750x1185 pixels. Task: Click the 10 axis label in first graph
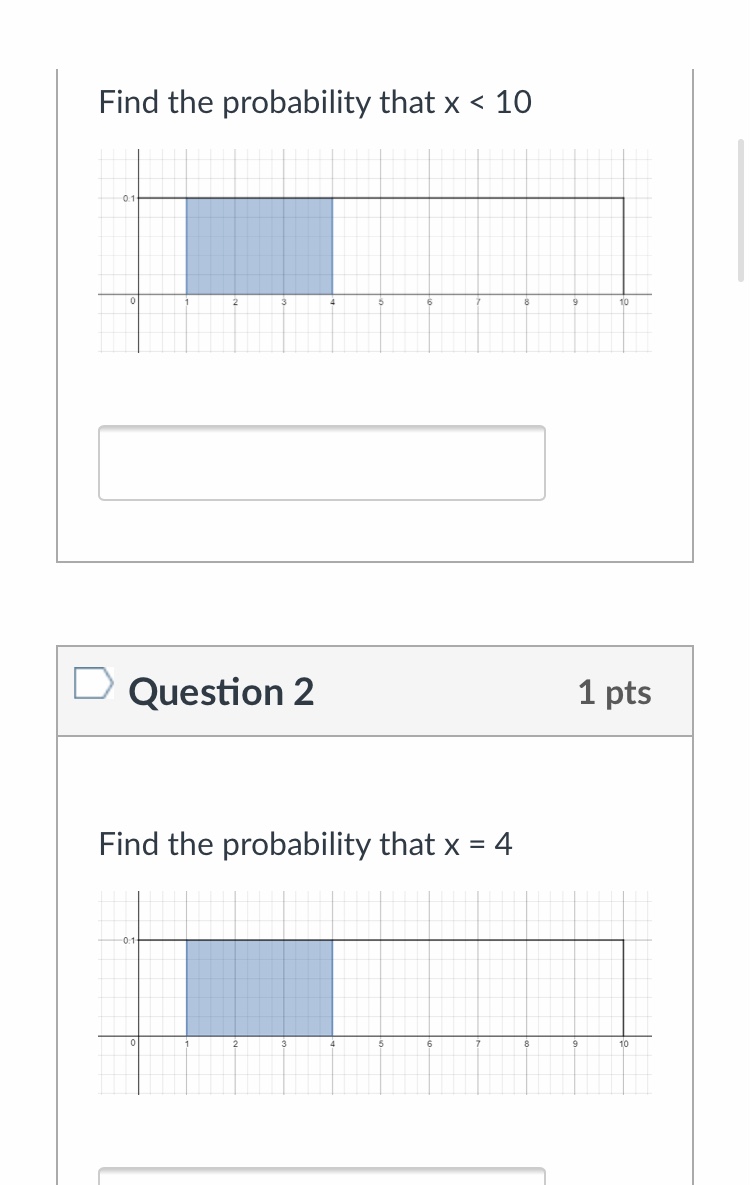[x=624, y=302]
